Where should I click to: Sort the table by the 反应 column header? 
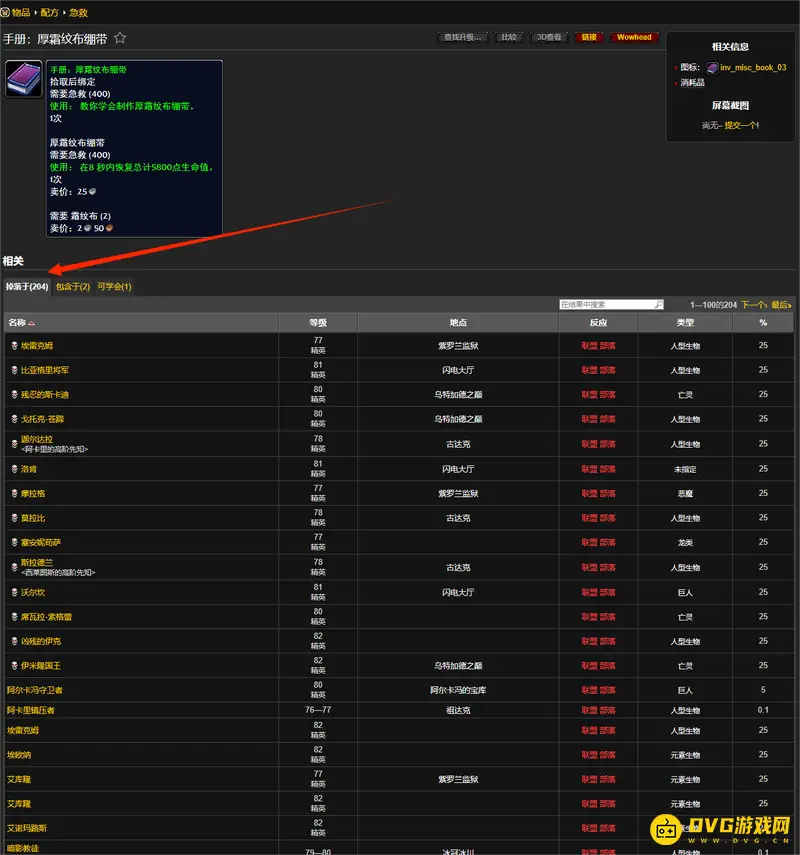598,323
